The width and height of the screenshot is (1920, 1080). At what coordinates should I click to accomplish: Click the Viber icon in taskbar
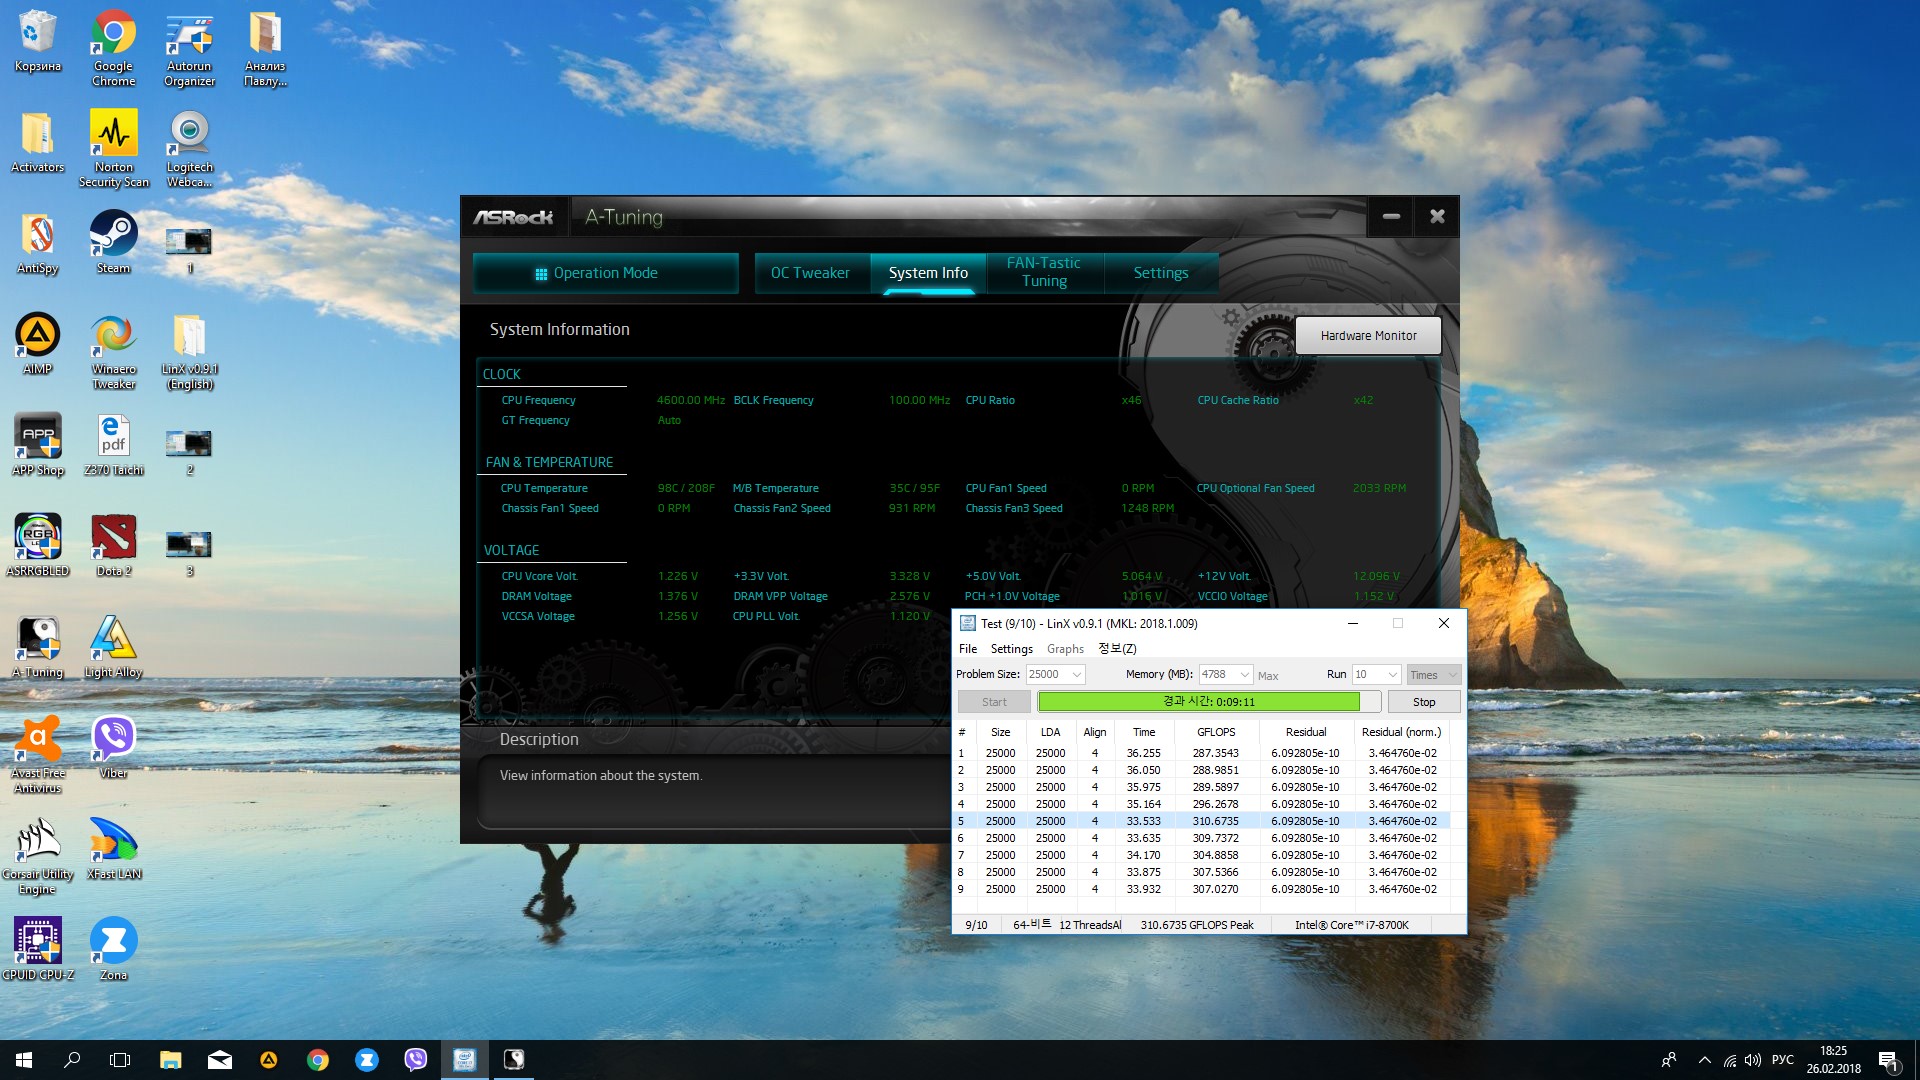tap(416, 1060)
